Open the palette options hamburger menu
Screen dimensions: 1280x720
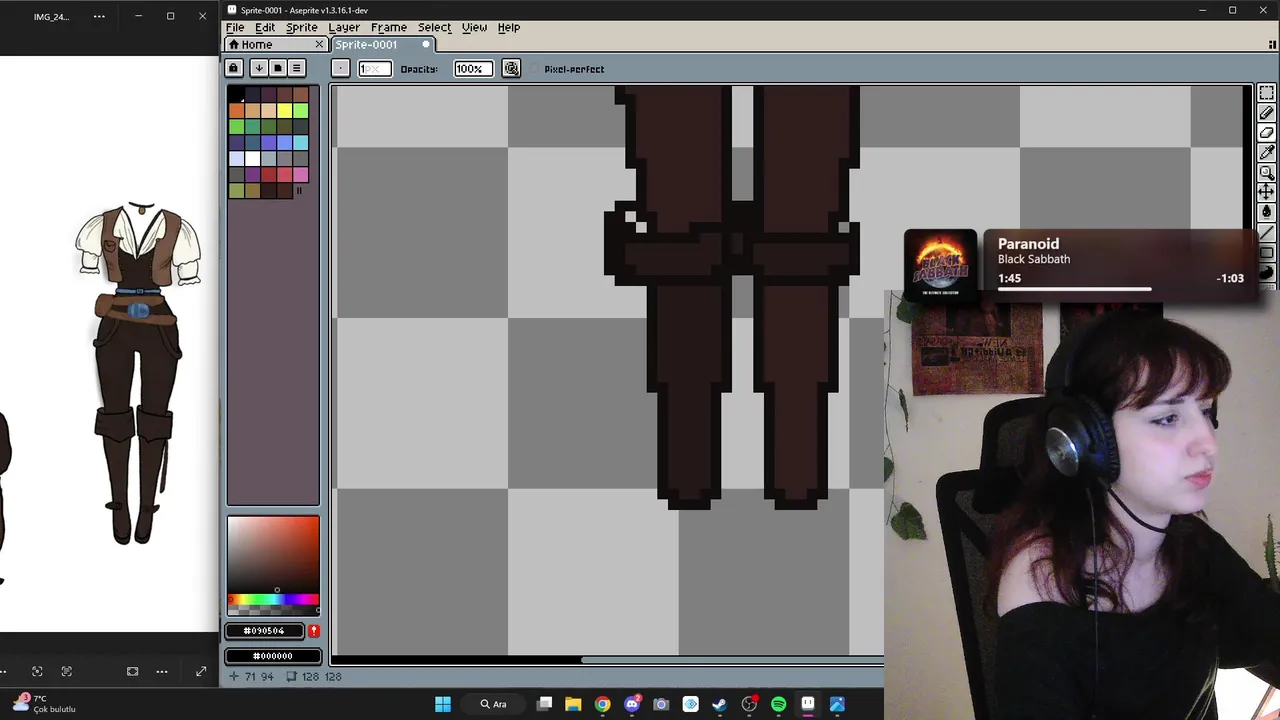pos(296,68)
